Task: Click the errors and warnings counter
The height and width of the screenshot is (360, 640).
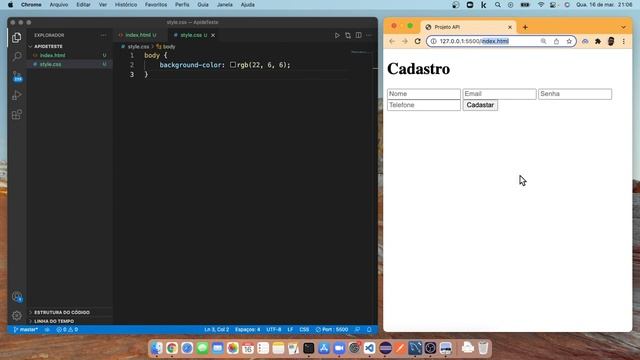Action: coord(67,329)
